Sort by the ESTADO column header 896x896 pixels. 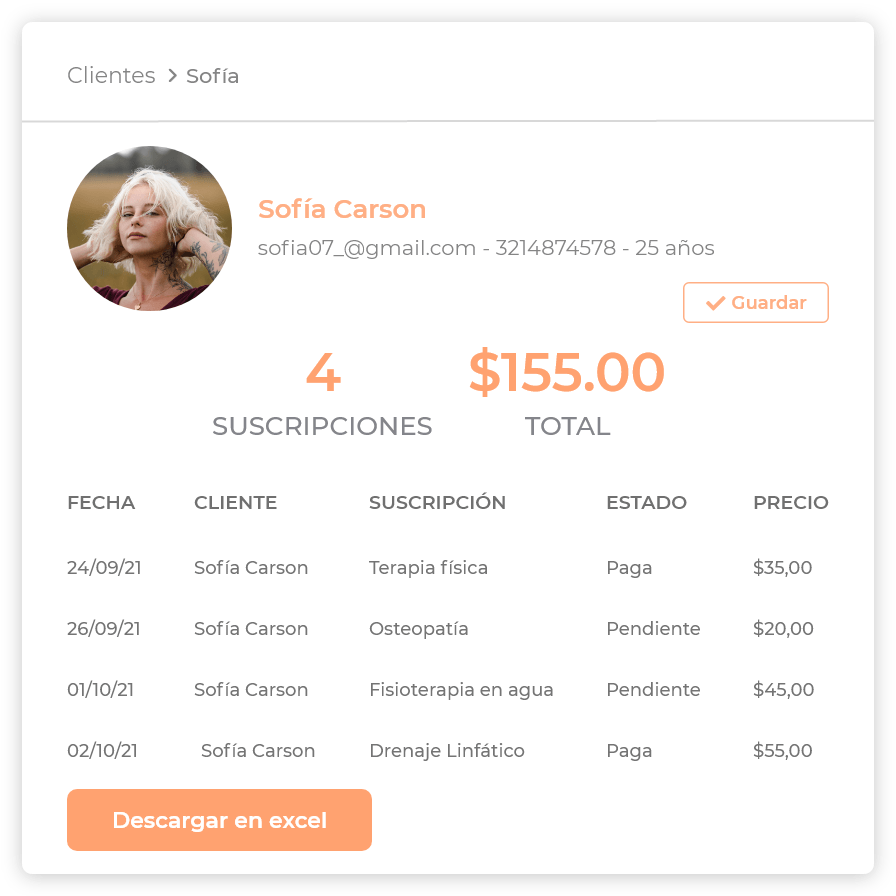click(x=646, y=503)
